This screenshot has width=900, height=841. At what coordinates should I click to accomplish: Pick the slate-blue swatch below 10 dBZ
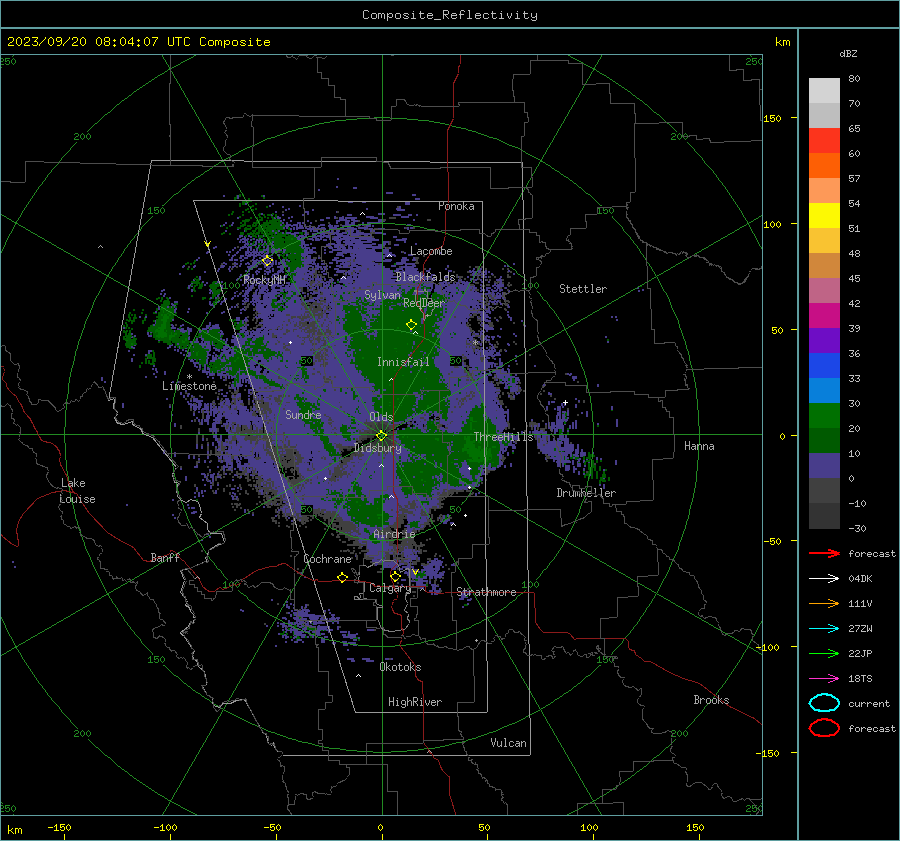(824, 466)
